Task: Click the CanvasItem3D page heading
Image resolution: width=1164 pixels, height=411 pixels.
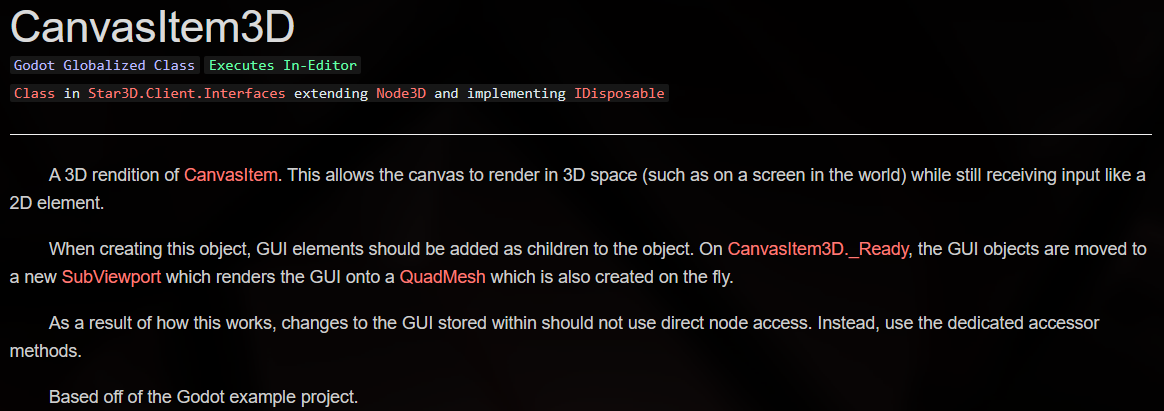Action: [152, 27]
